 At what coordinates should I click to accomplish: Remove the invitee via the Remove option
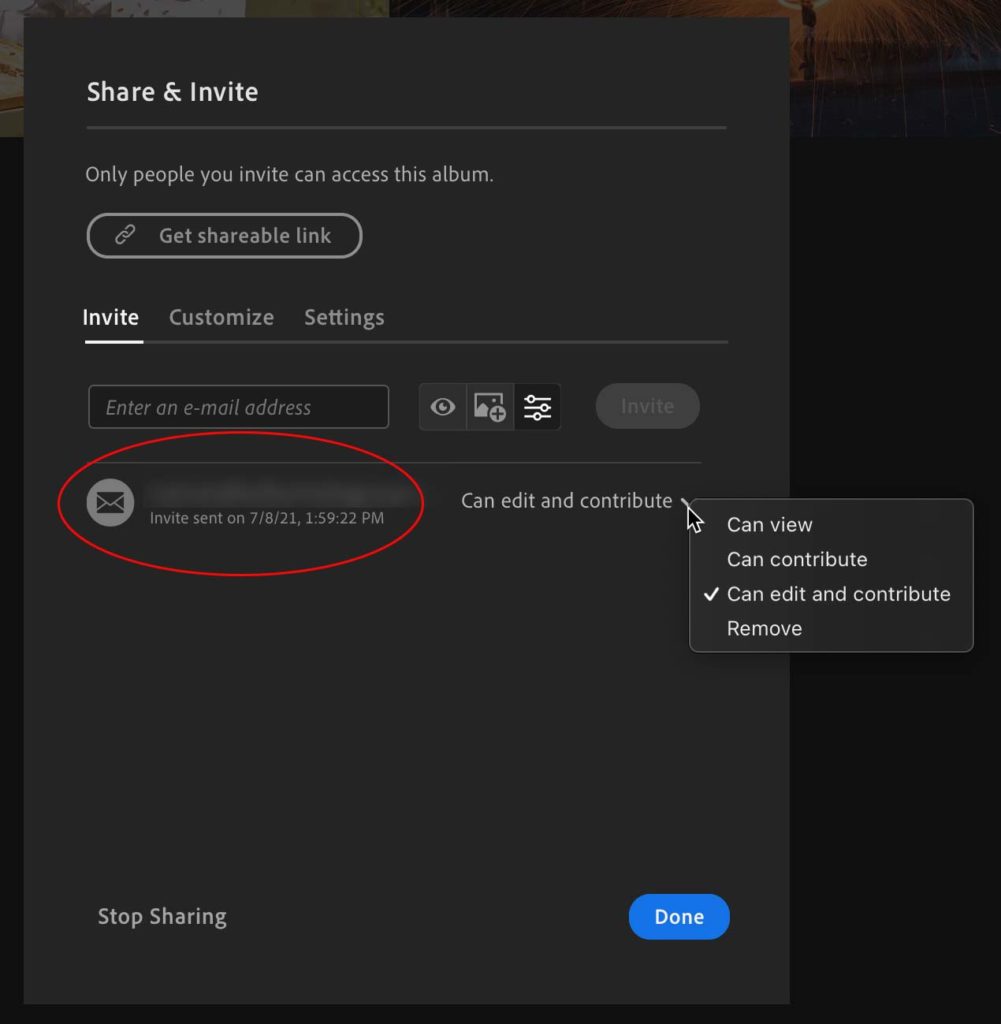point(764,629)
